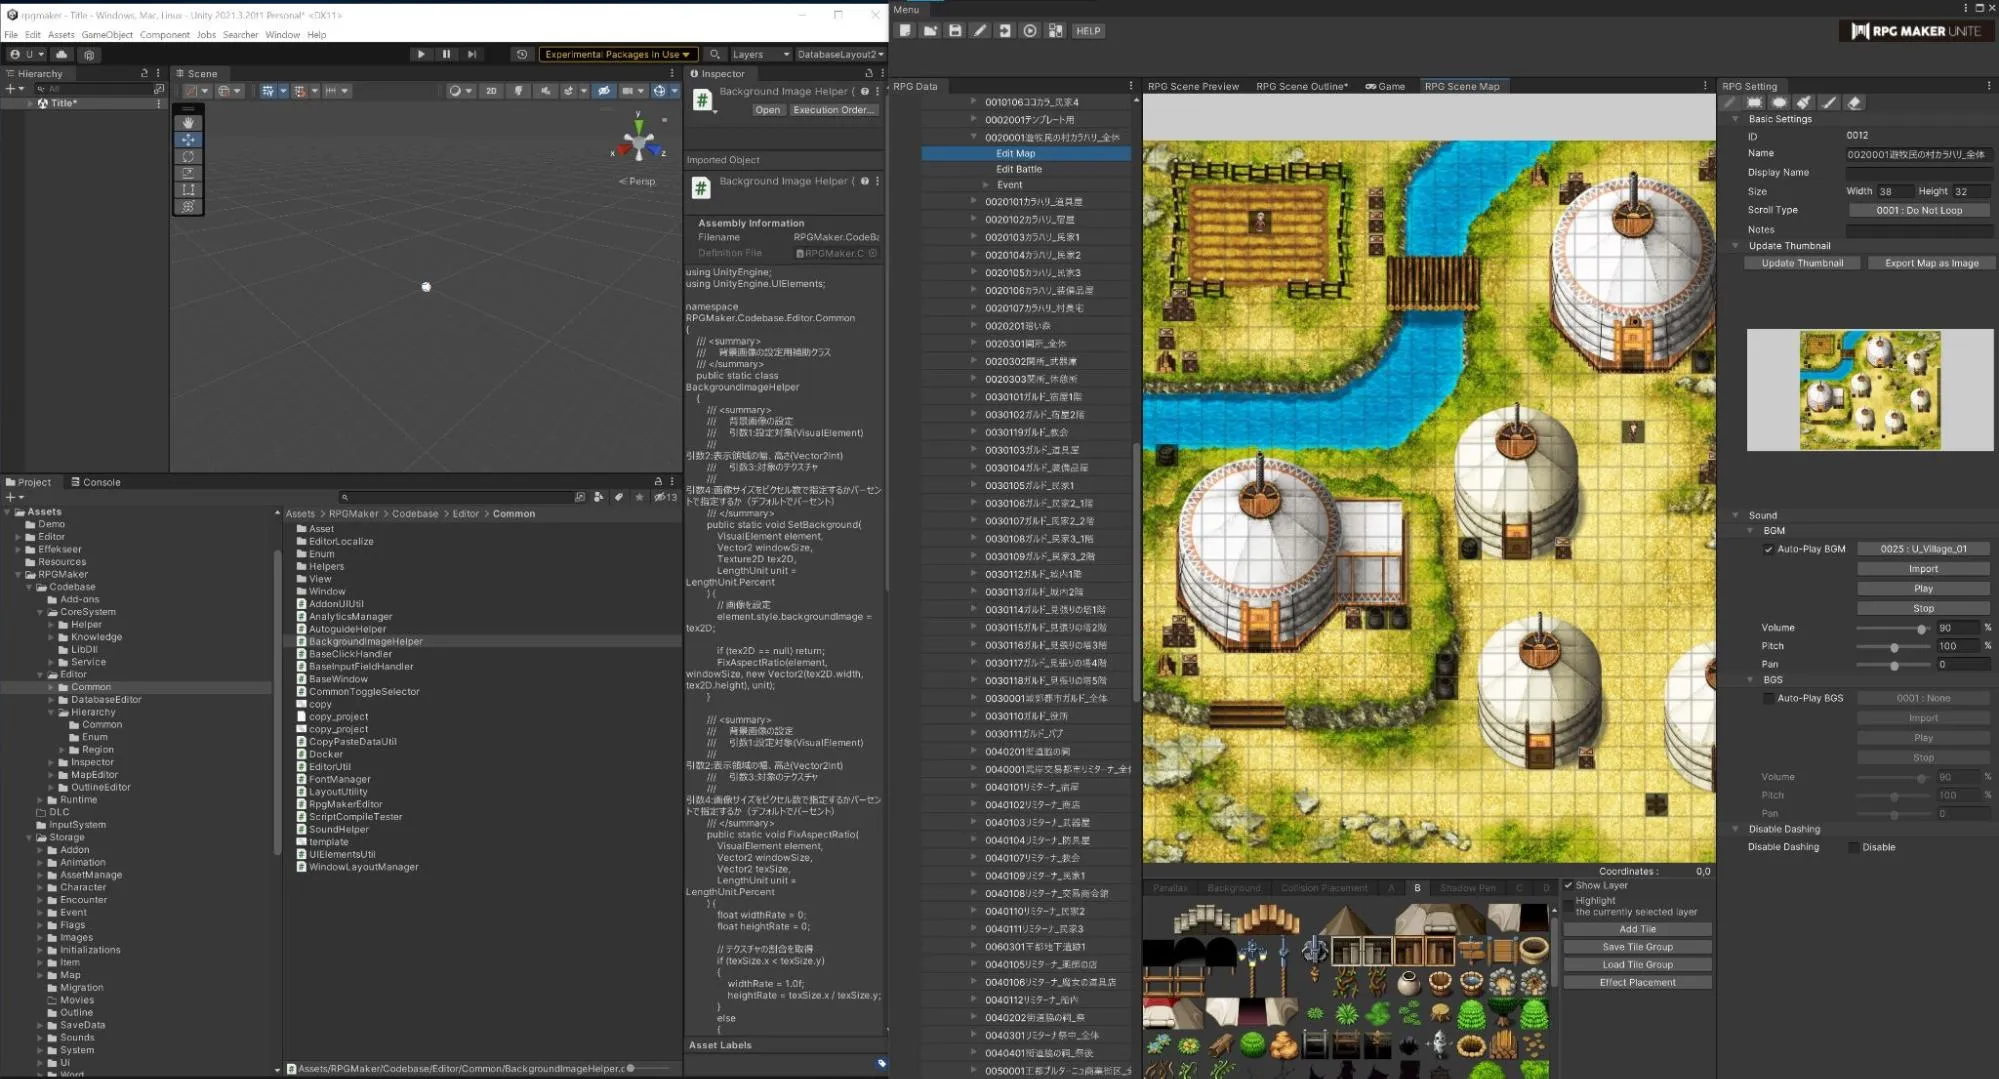This screenshot has width=1999, height=1079.
Task: Switch to the RPG Scene Preview tab
Action: pos(1192,87)
